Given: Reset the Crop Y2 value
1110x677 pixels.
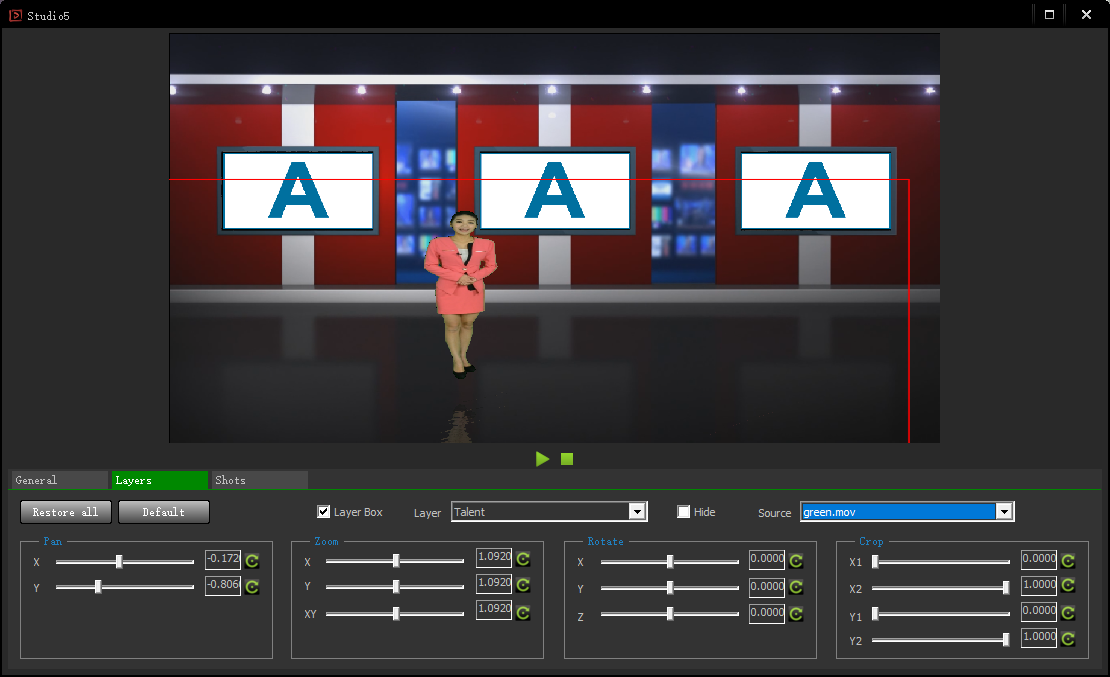Looking at the screenshot, I should (1068, 639).
